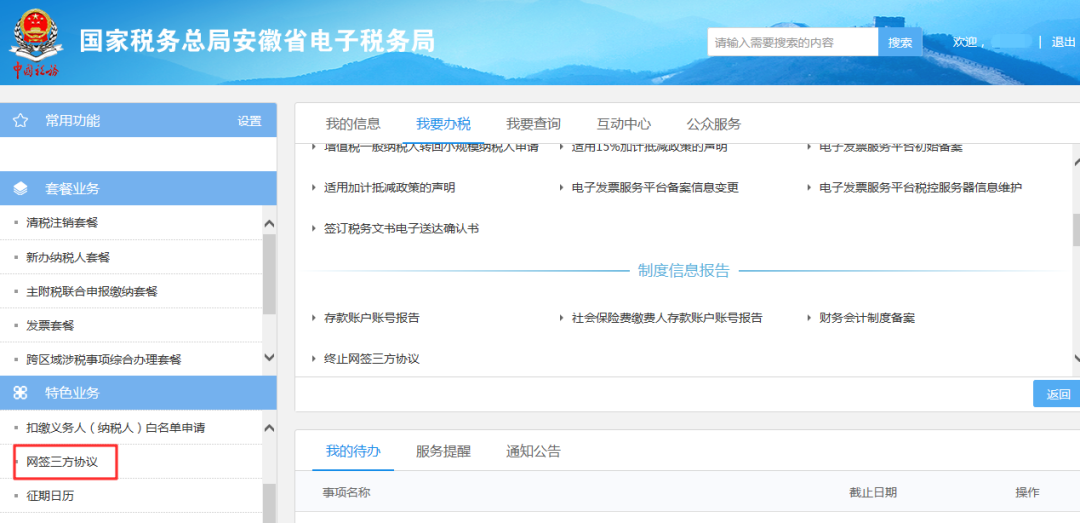
Task: Switch to 我的信息 tab
Action: (x=353, y=124)
